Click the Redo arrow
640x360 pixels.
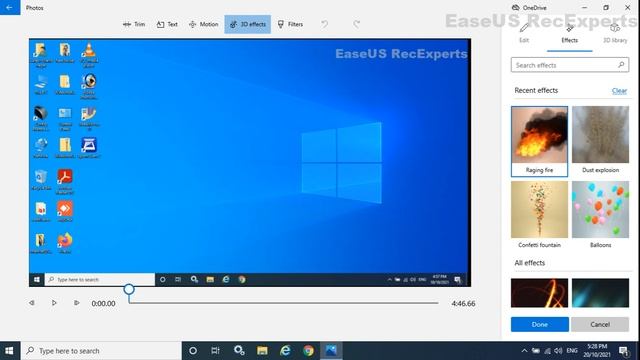click(357, 24)
